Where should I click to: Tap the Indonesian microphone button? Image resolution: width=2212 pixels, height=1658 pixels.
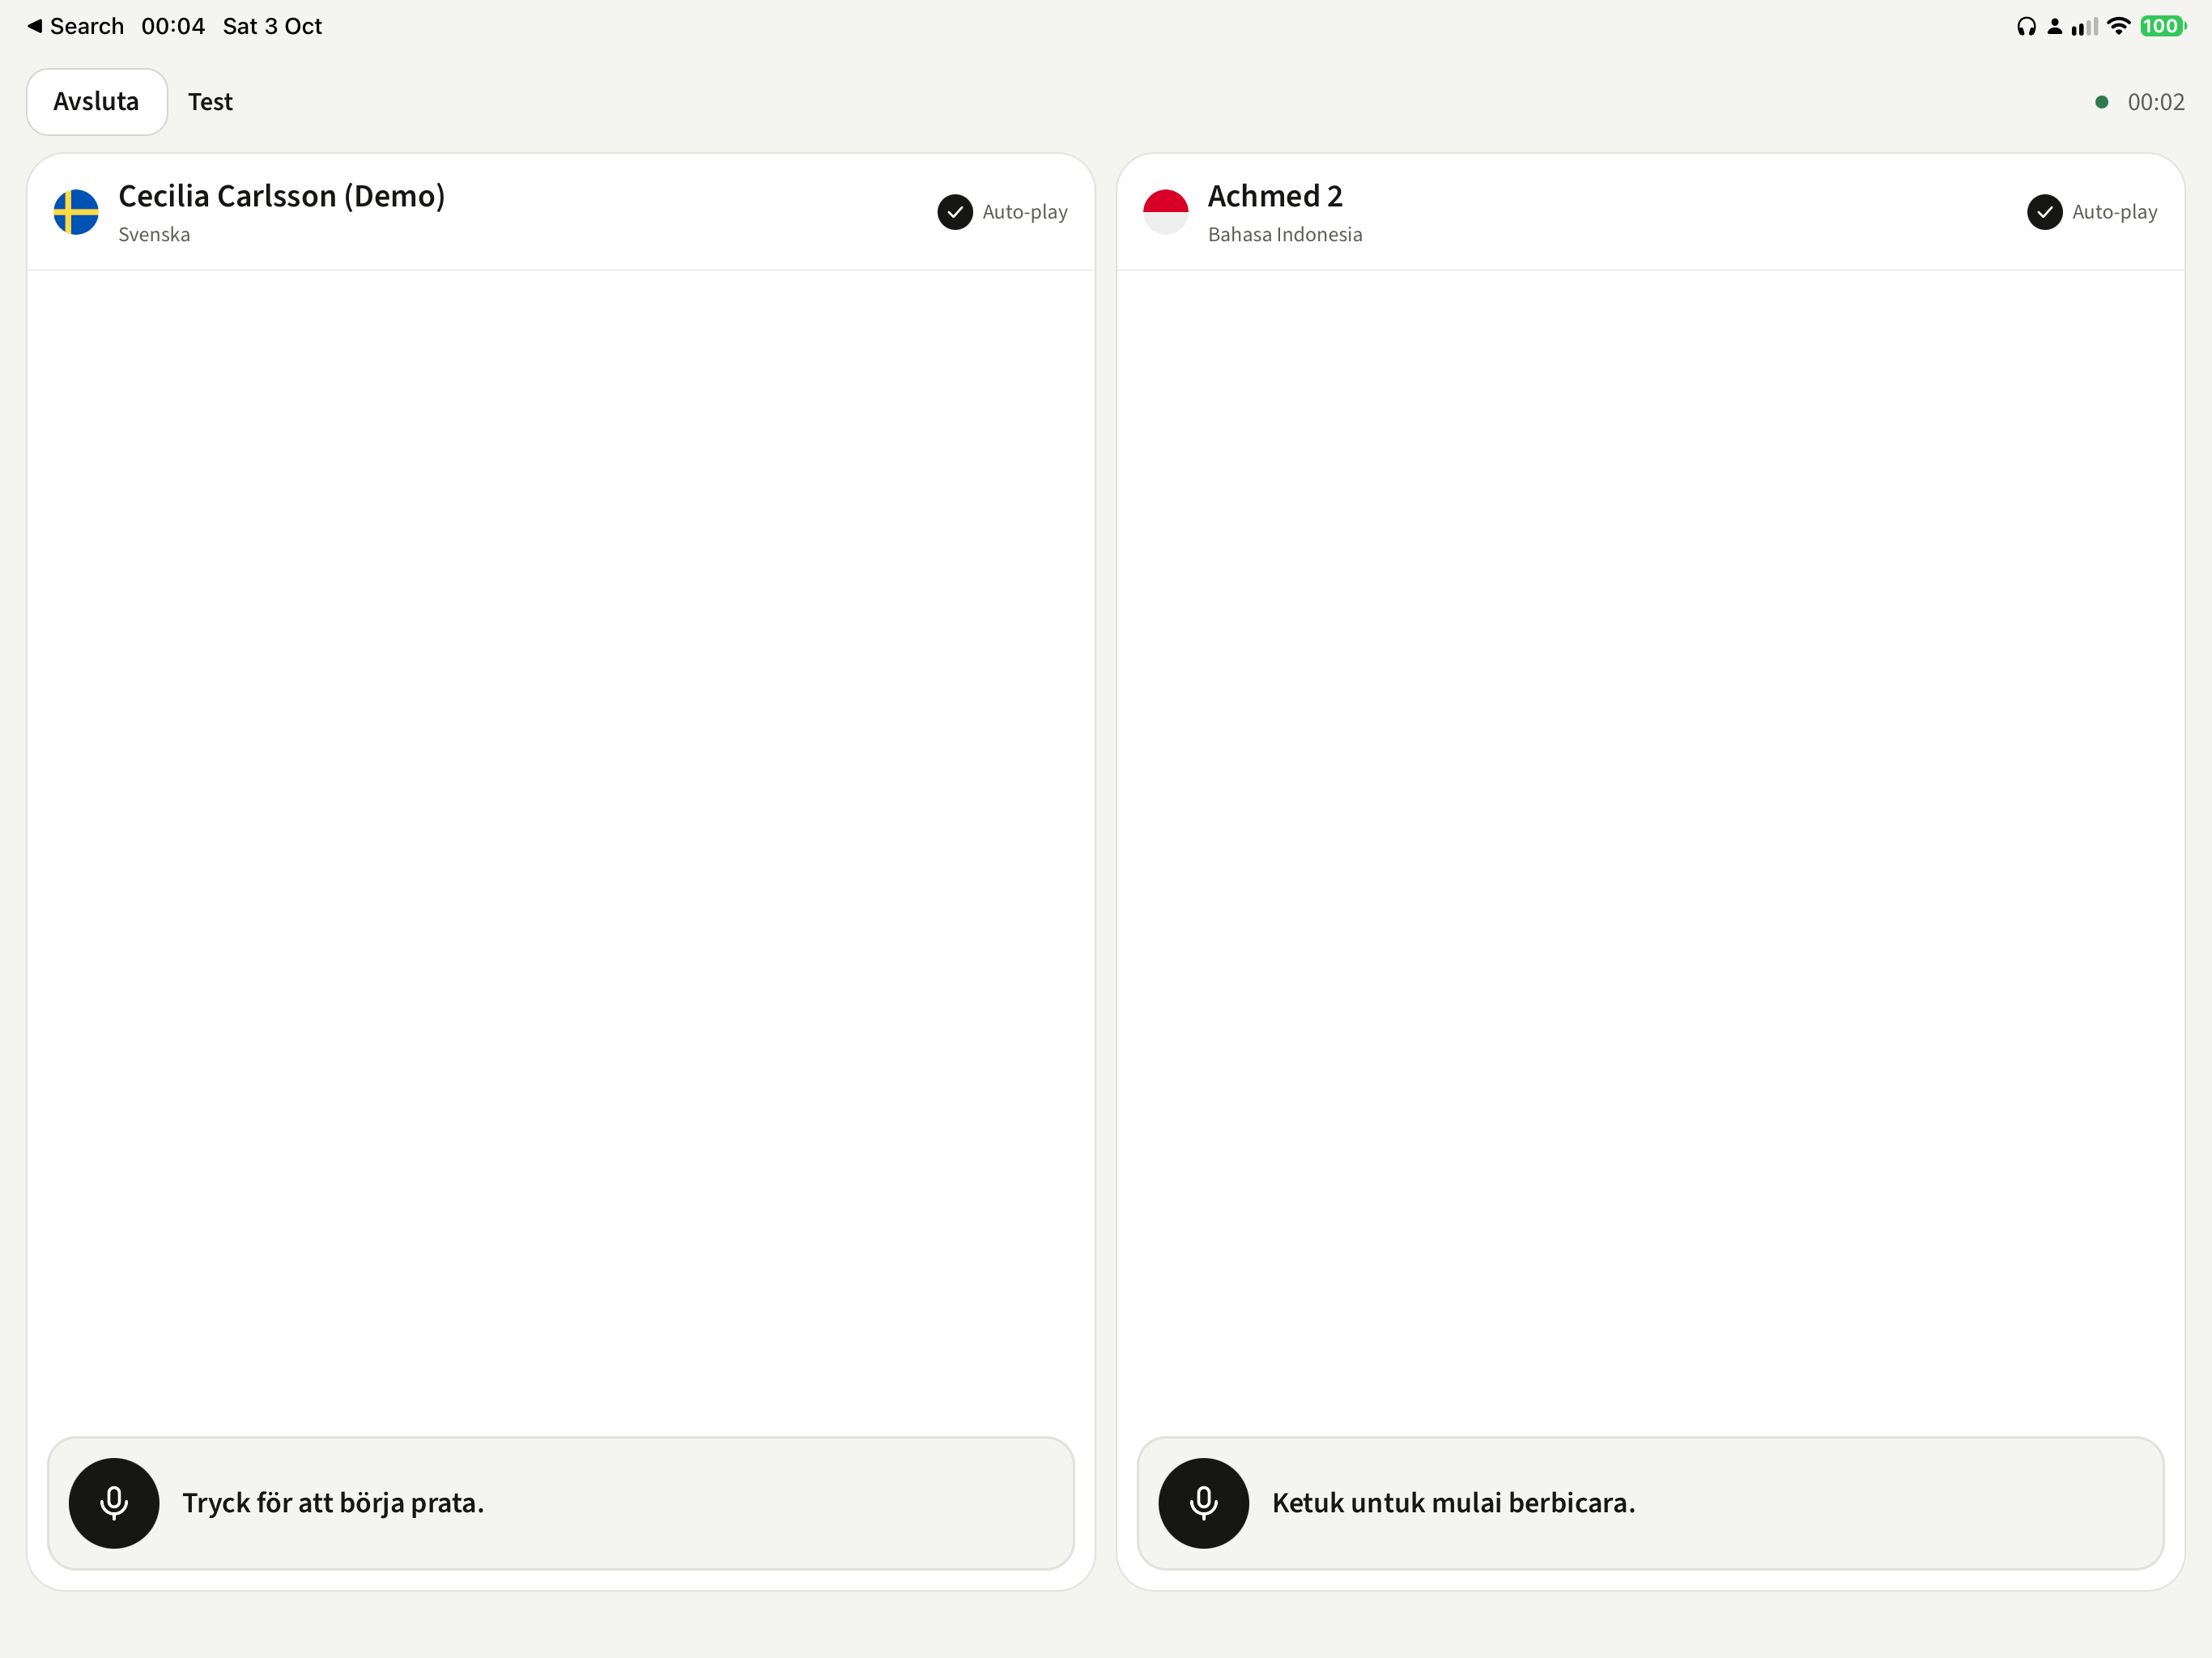pyautogui.click(x=1203, y=1503)
